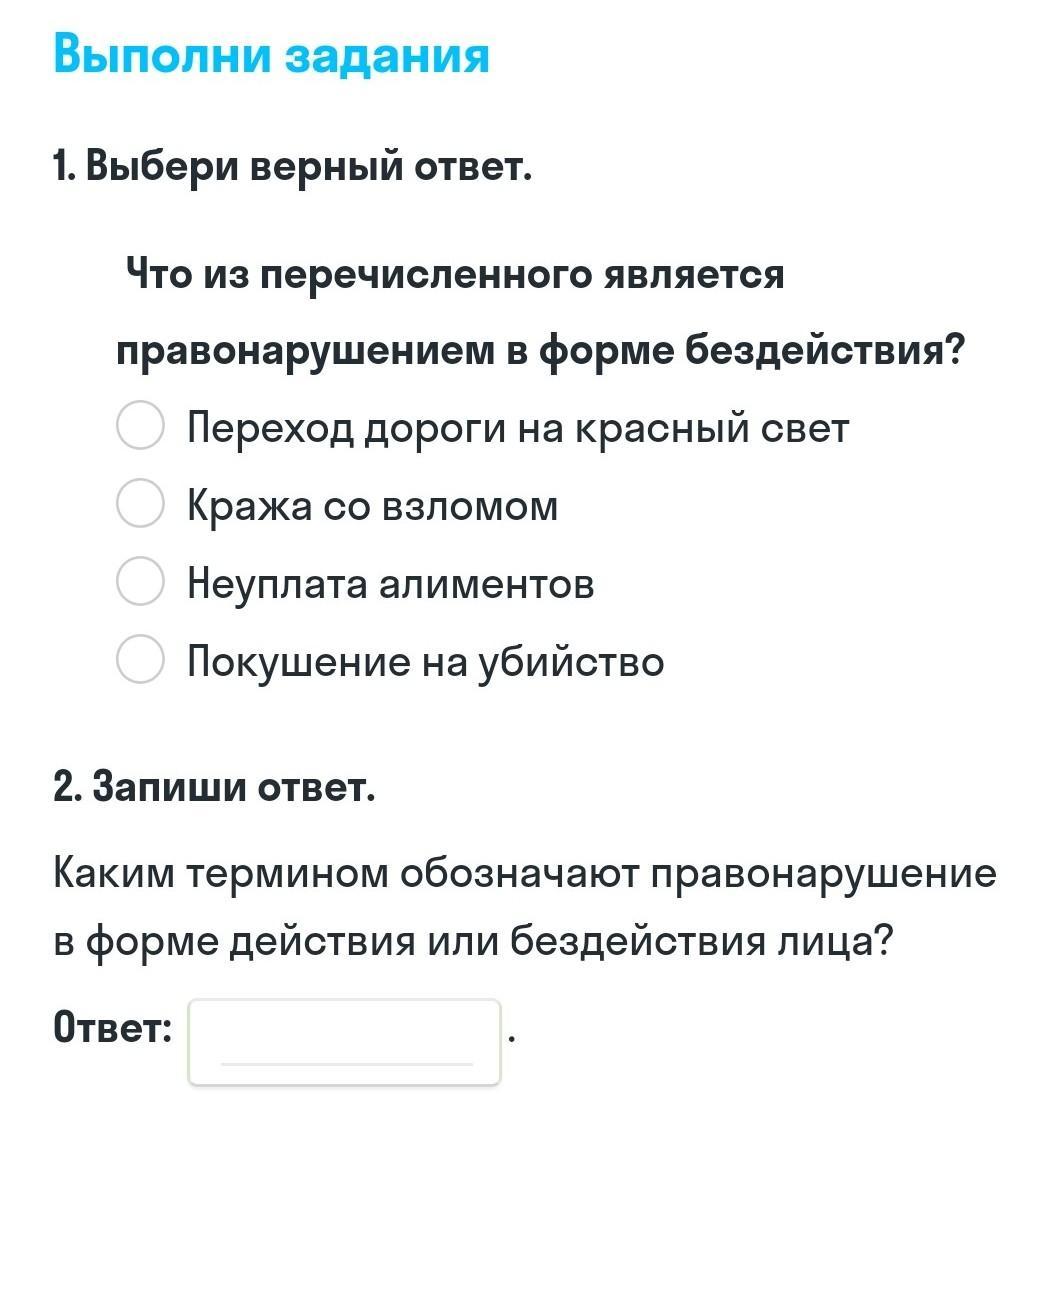
Task: Mark the Неуплата алиментов radio option
Action: [140, 581]
